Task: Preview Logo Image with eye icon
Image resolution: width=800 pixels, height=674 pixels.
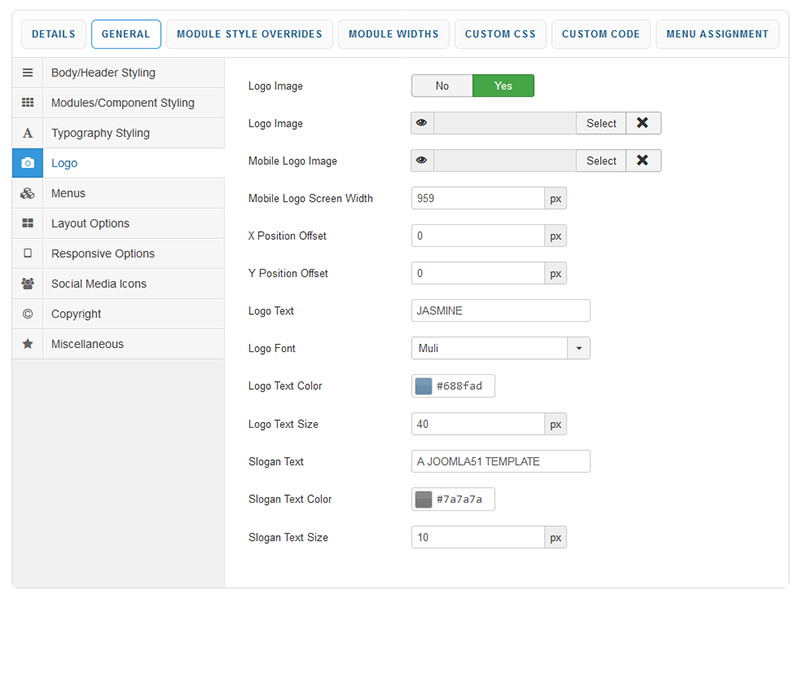Action: pyautogui.click(x=422, y=123)
